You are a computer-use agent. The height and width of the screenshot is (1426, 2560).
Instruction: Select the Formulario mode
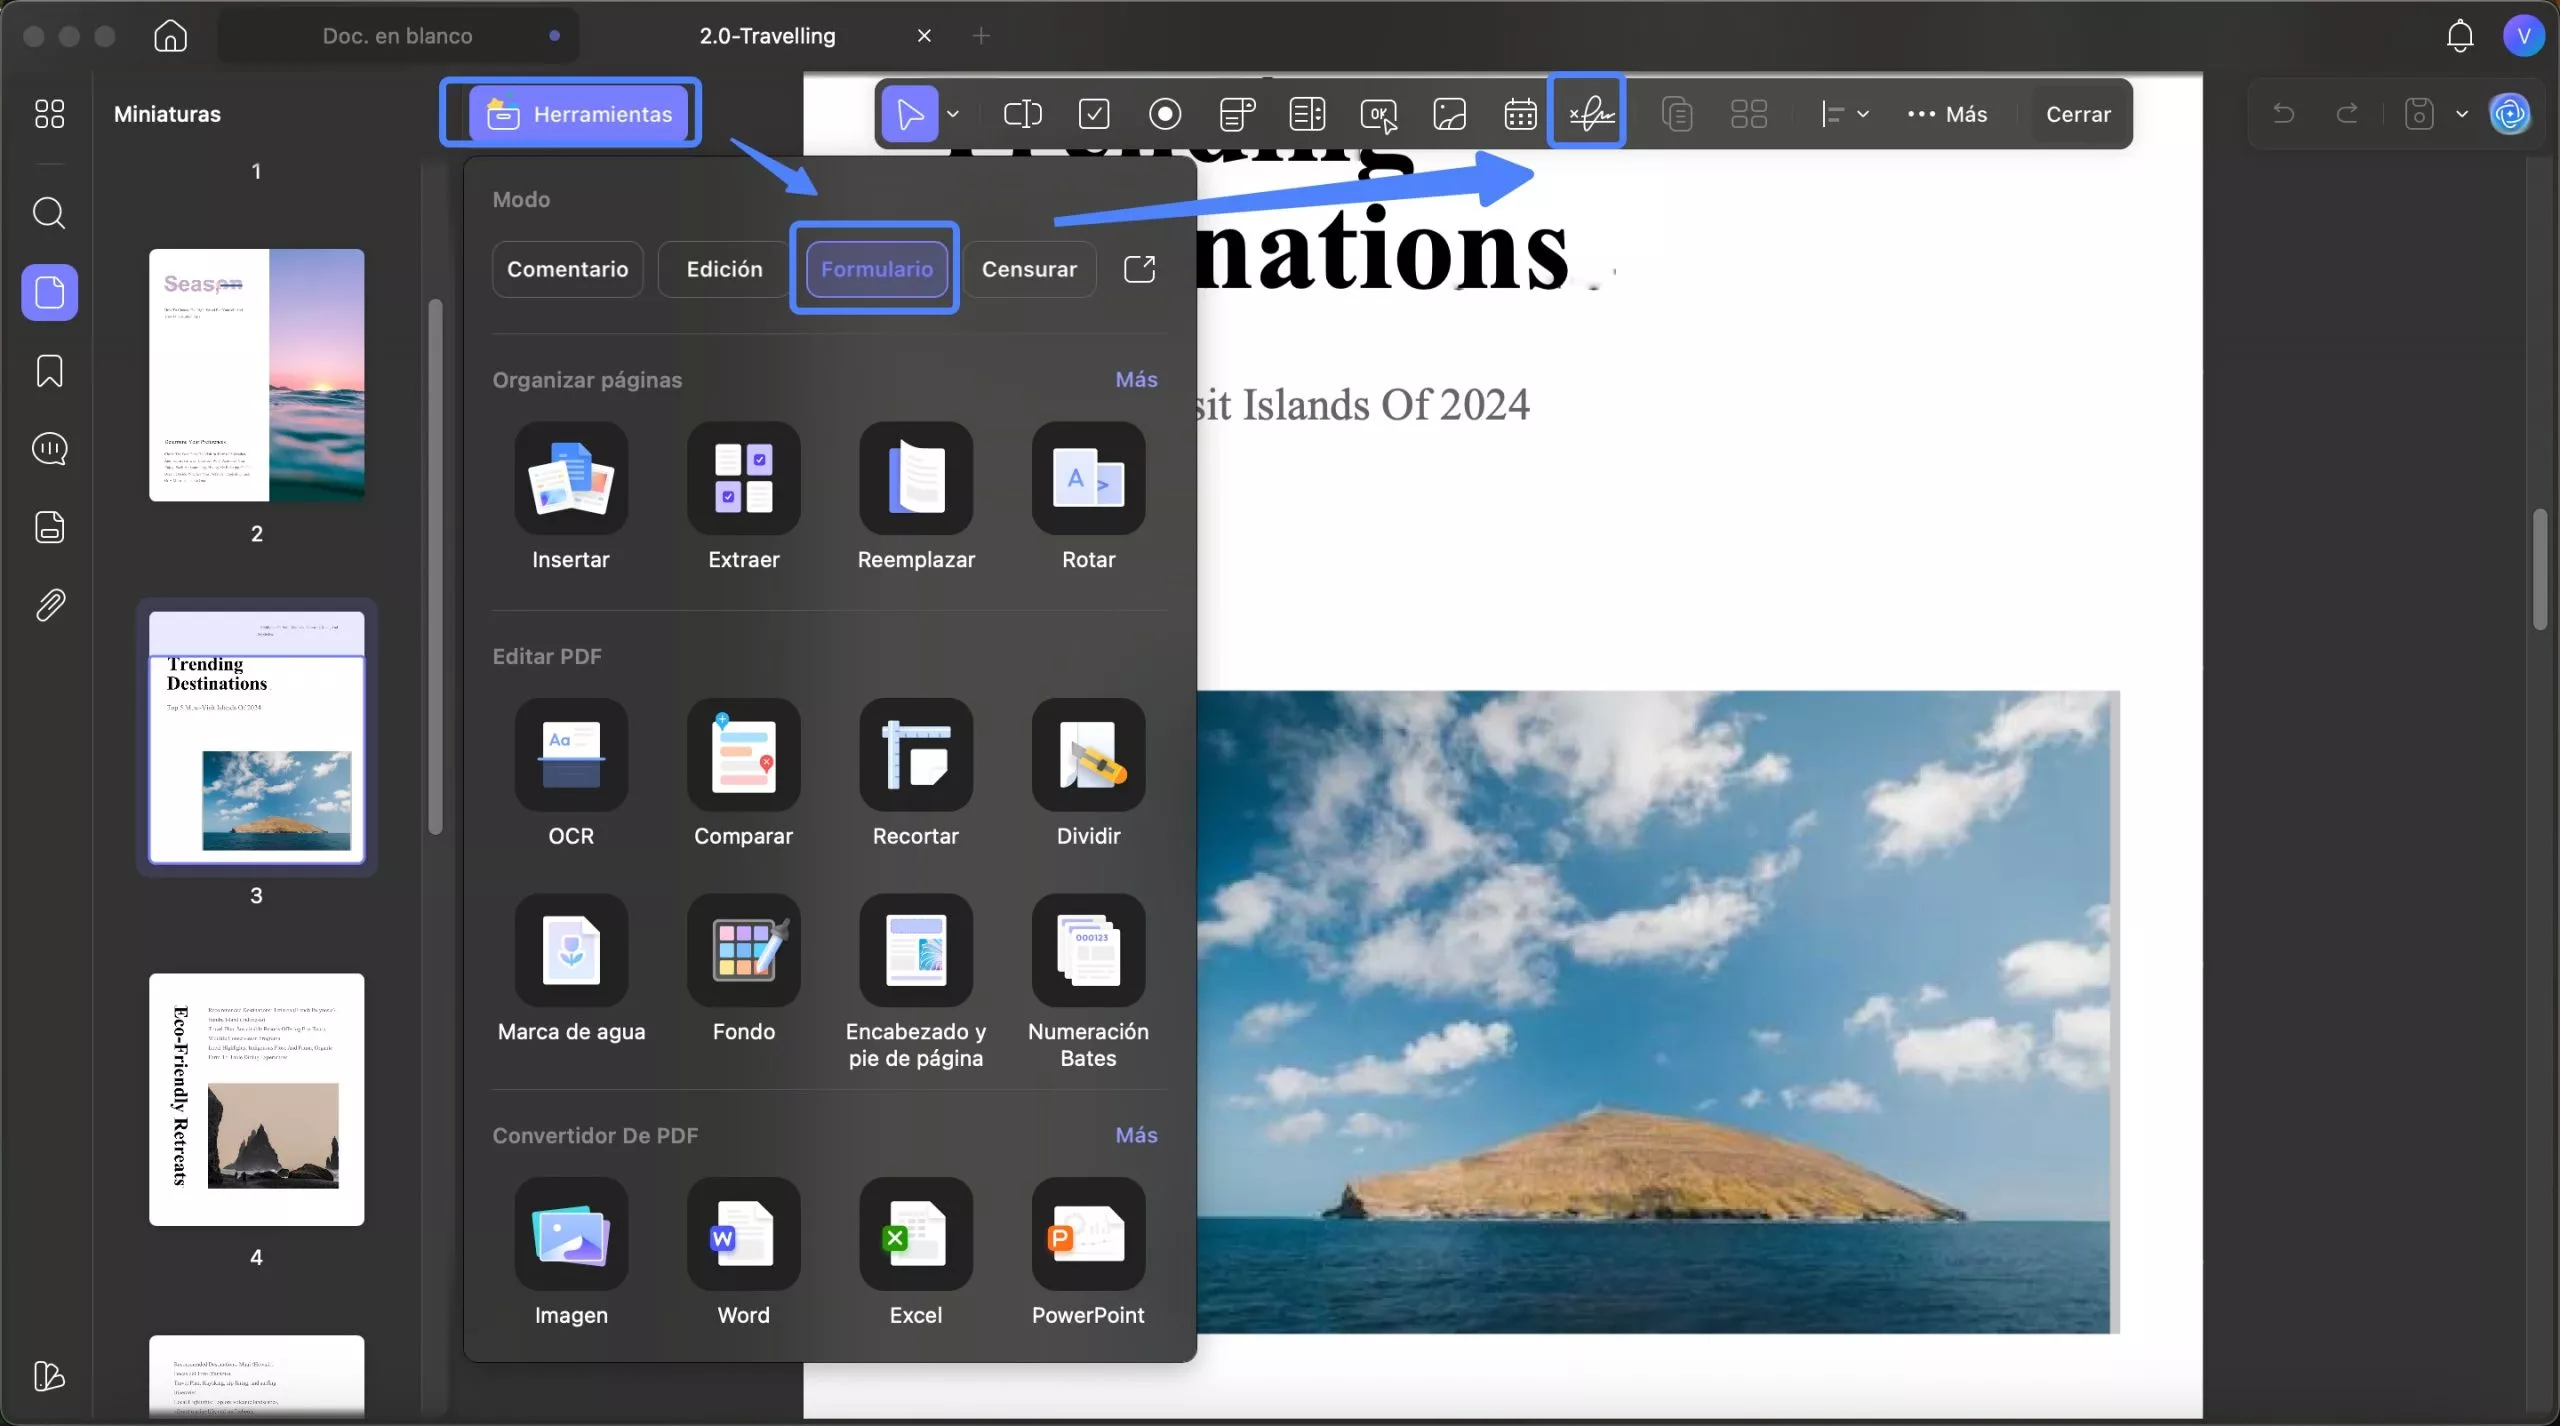point(877,269)
